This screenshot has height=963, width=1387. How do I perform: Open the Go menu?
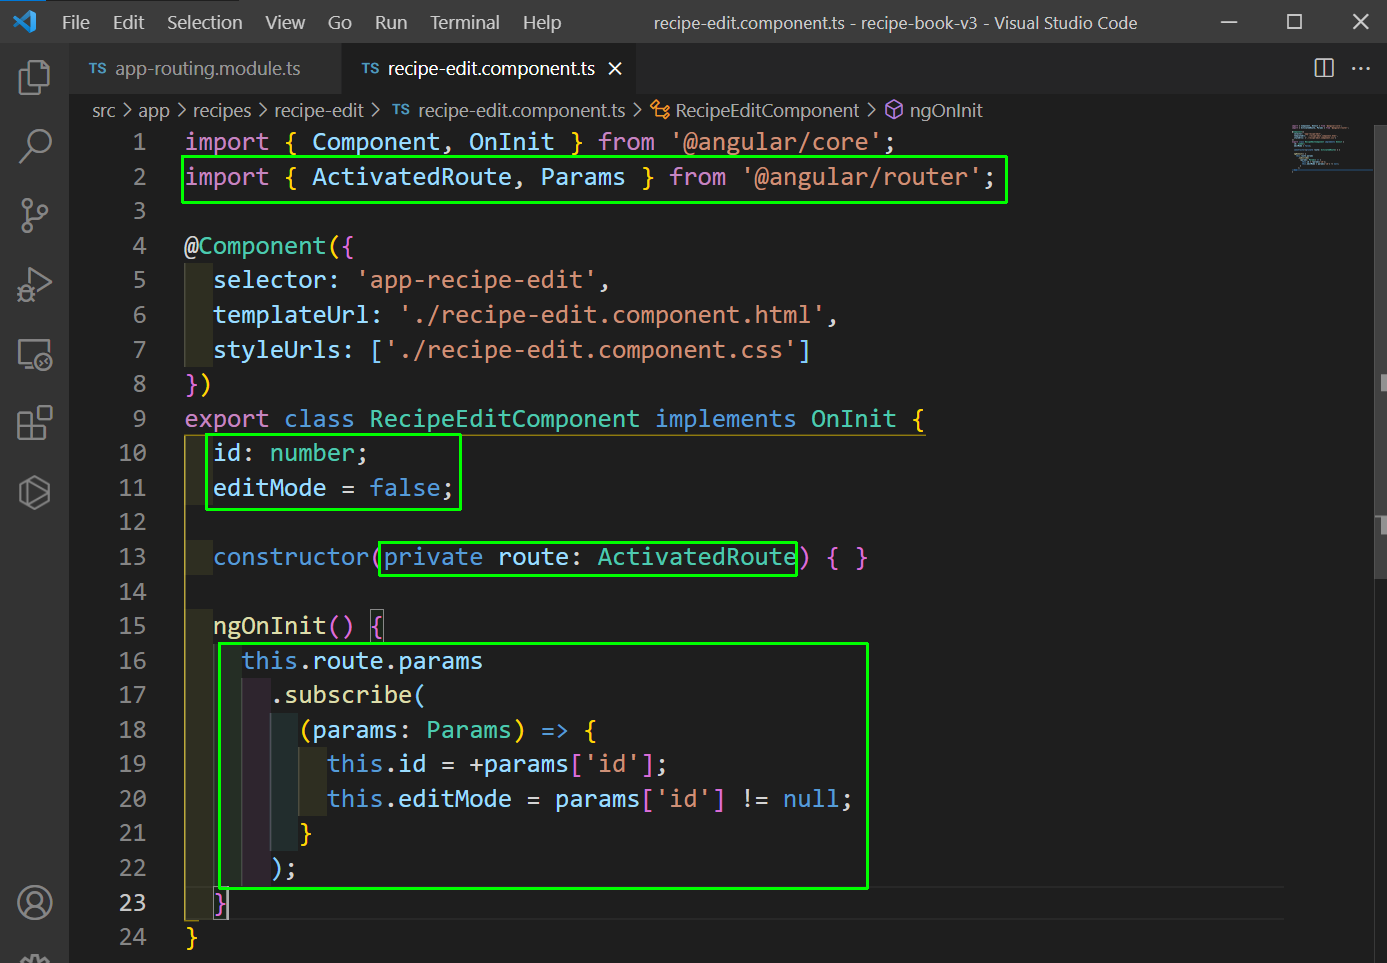point(339,22)
